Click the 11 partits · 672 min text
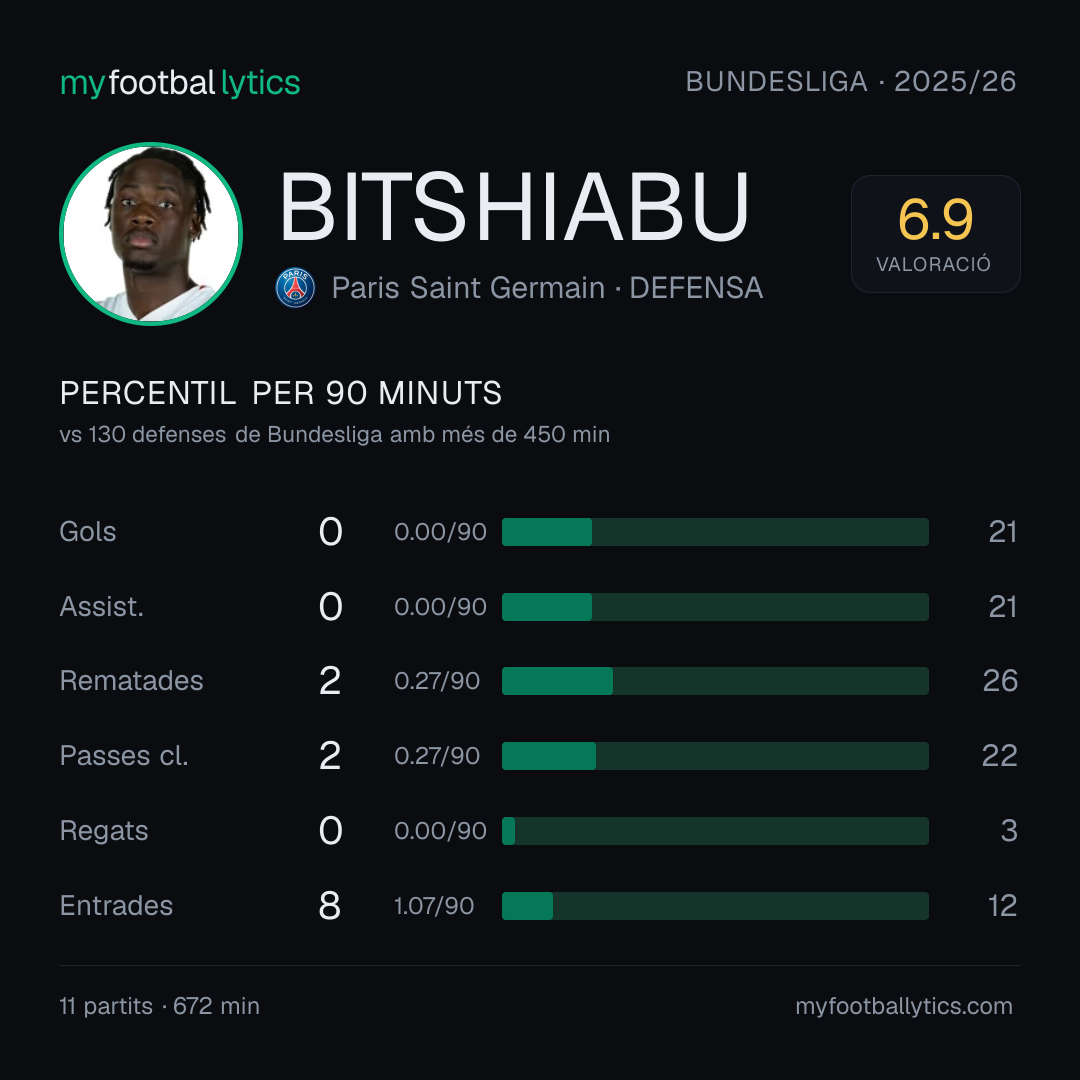The image size is (1080, 1080). pyautogui.click(x=160, y=1006)
